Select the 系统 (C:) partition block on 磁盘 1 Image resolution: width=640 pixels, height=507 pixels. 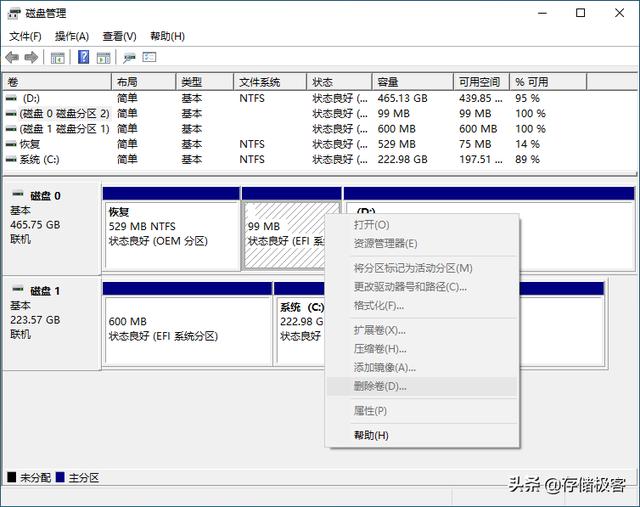pos(300,323)
